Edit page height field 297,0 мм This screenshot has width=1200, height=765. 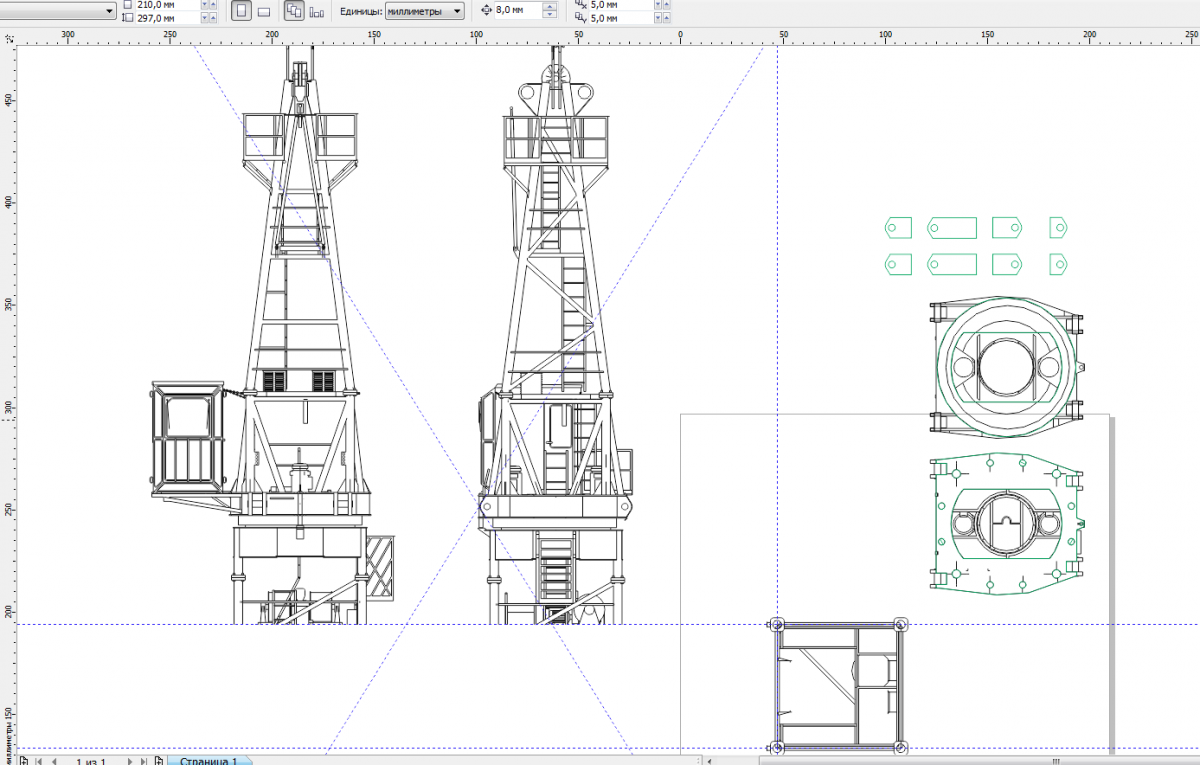click(x=166, y=18)
